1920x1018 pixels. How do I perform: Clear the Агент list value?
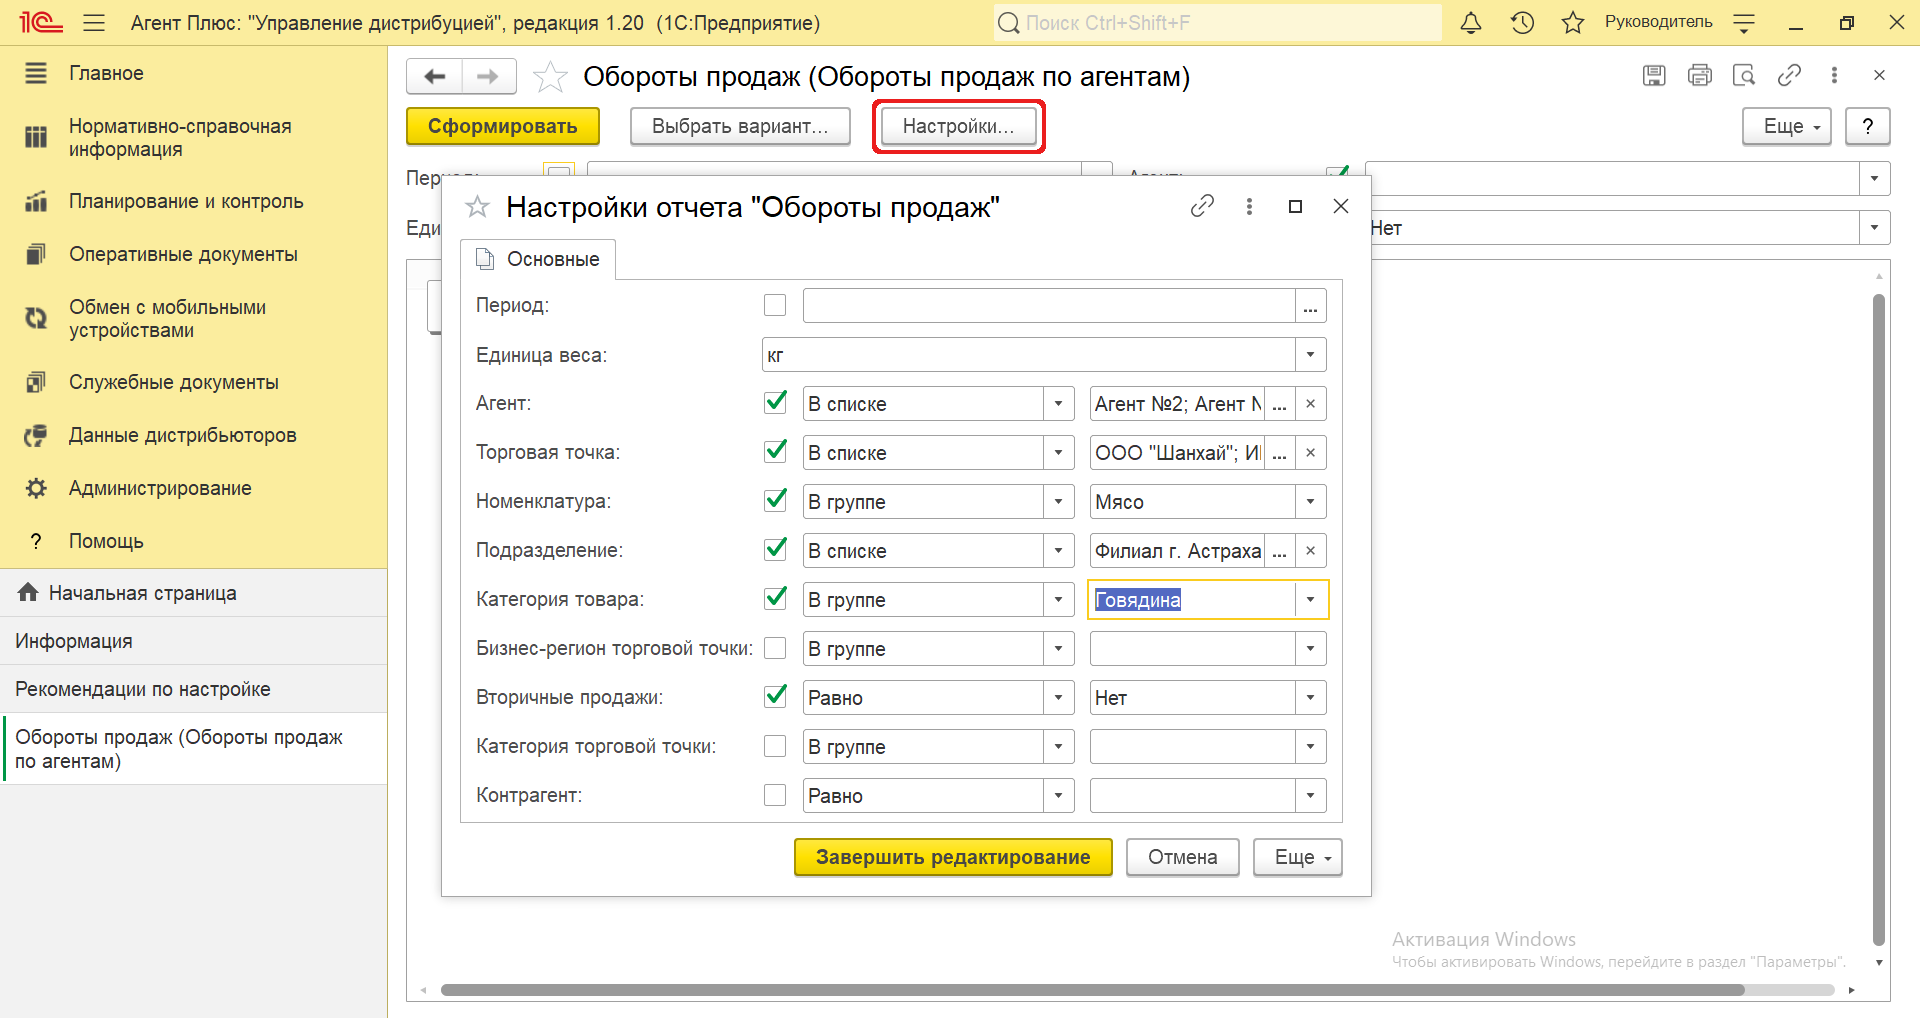(x=1310, y=404)
